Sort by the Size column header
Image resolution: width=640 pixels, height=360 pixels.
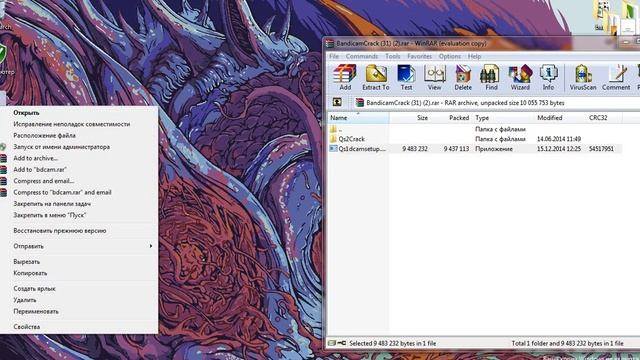[x=410, y=118]
